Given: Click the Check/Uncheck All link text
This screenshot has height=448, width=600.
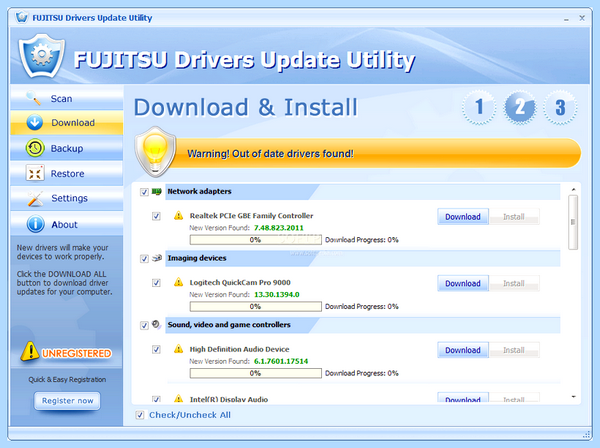Looking at the screenshot, I should tap(190, 415).
